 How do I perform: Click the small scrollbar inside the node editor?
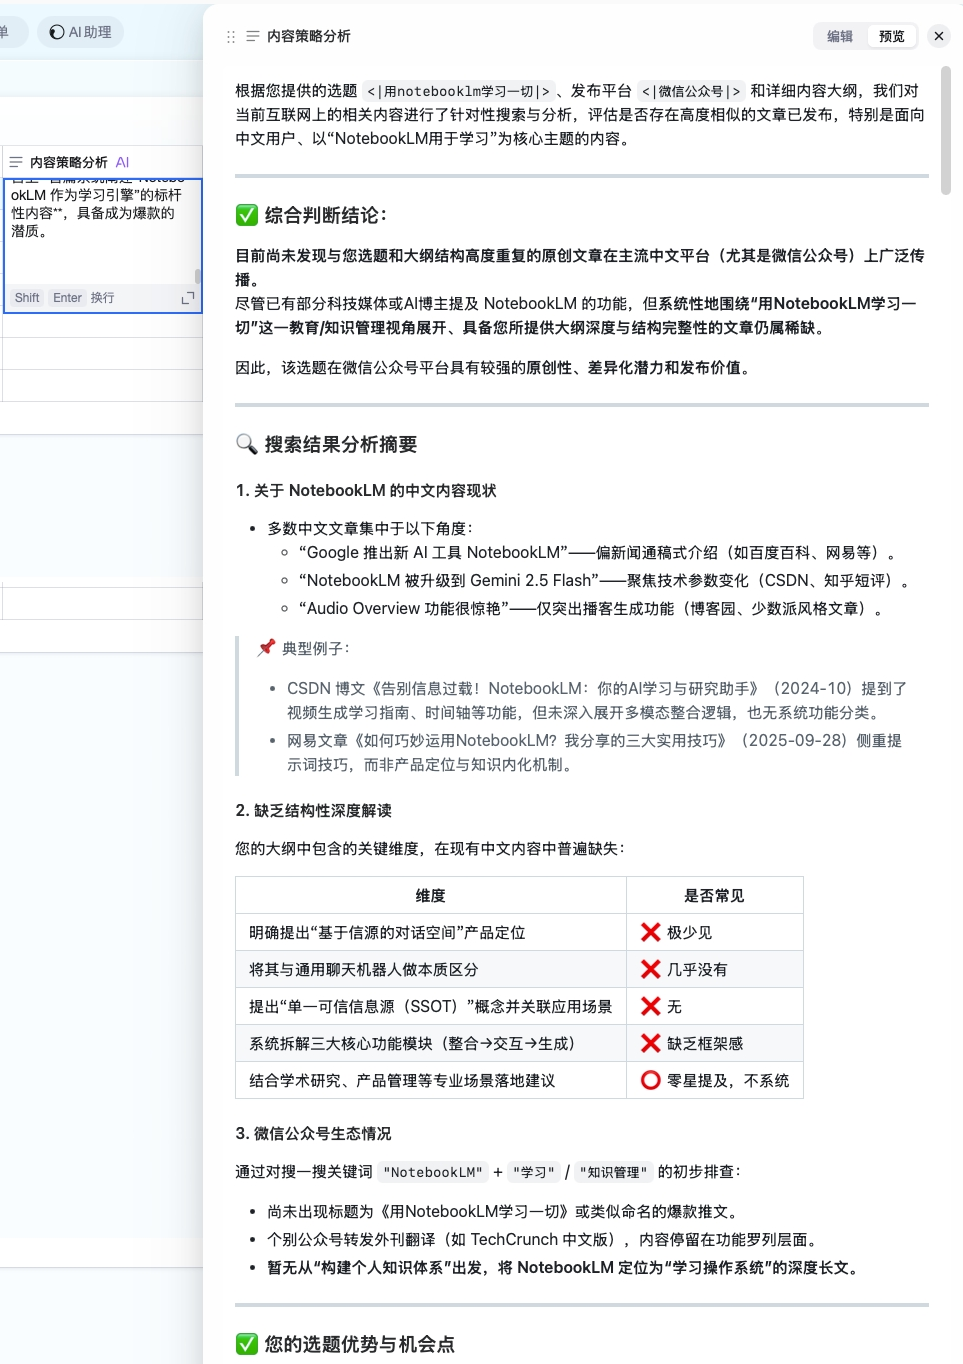pyautogui.click(x=198, y=276)
